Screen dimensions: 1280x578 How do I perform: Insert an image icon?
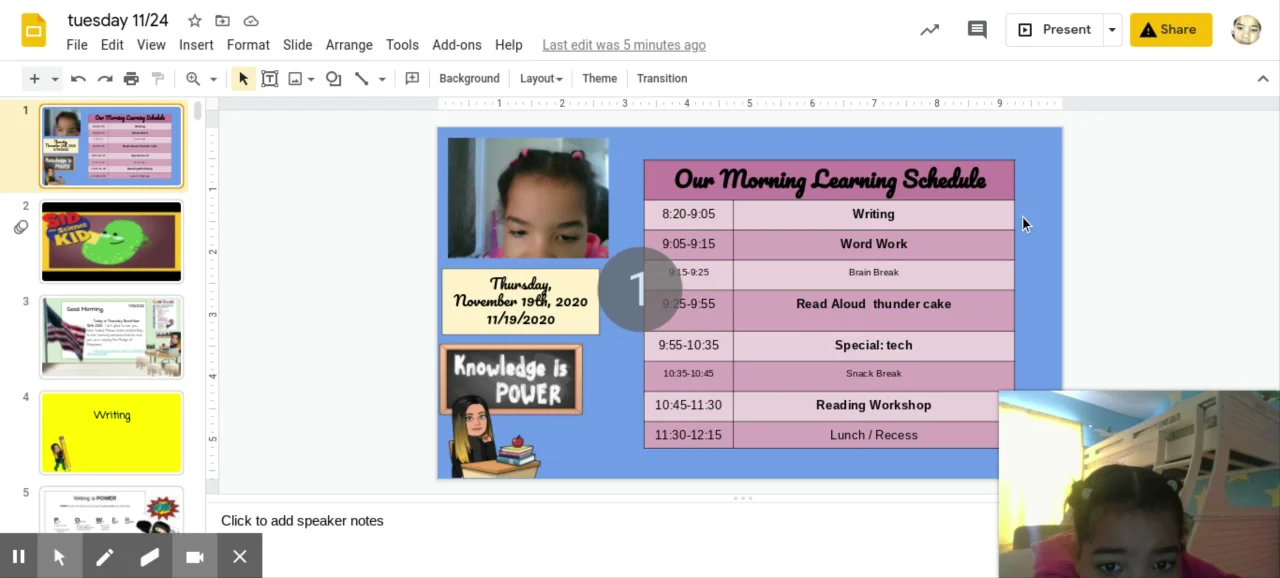[295, 78]
